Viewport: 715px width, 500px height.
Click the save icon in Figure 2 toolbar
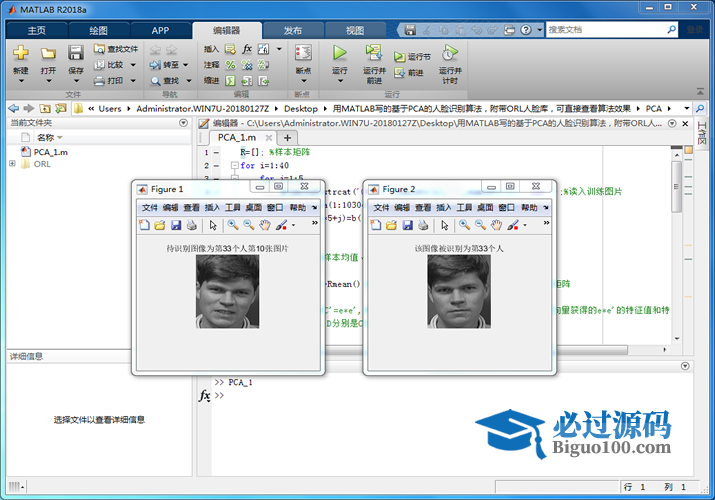click(408, 225)
